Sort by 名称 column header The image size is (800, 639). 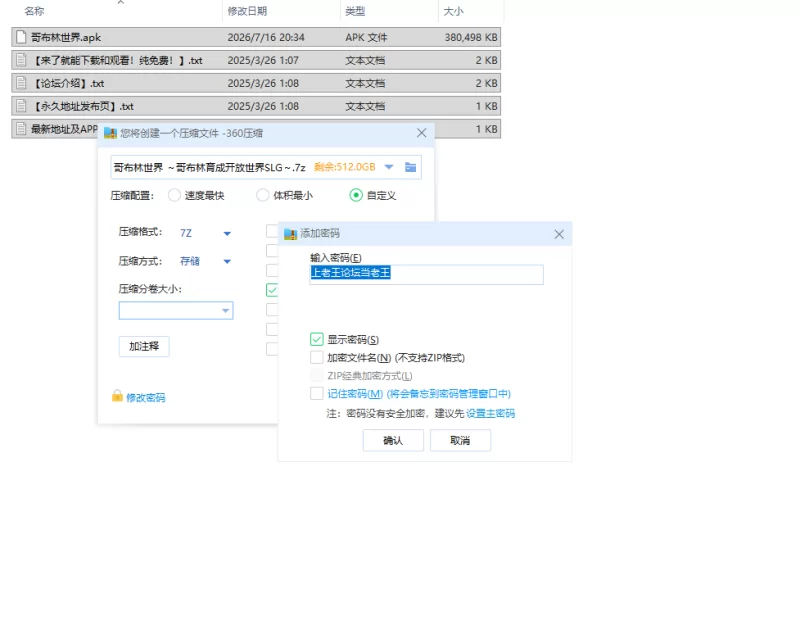coord(34,11)
